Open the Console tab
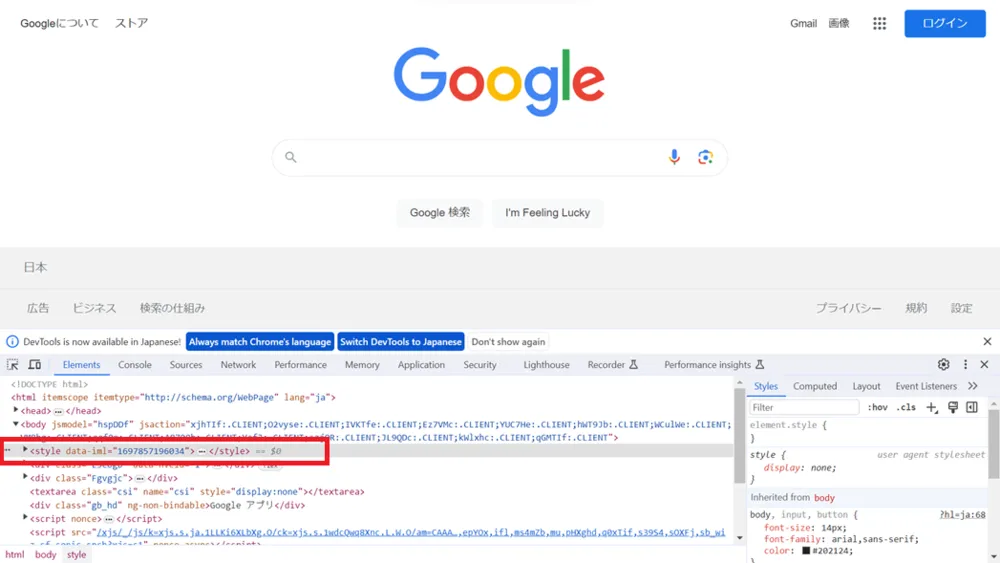1000x563 pixels. [x=135, y=365]
